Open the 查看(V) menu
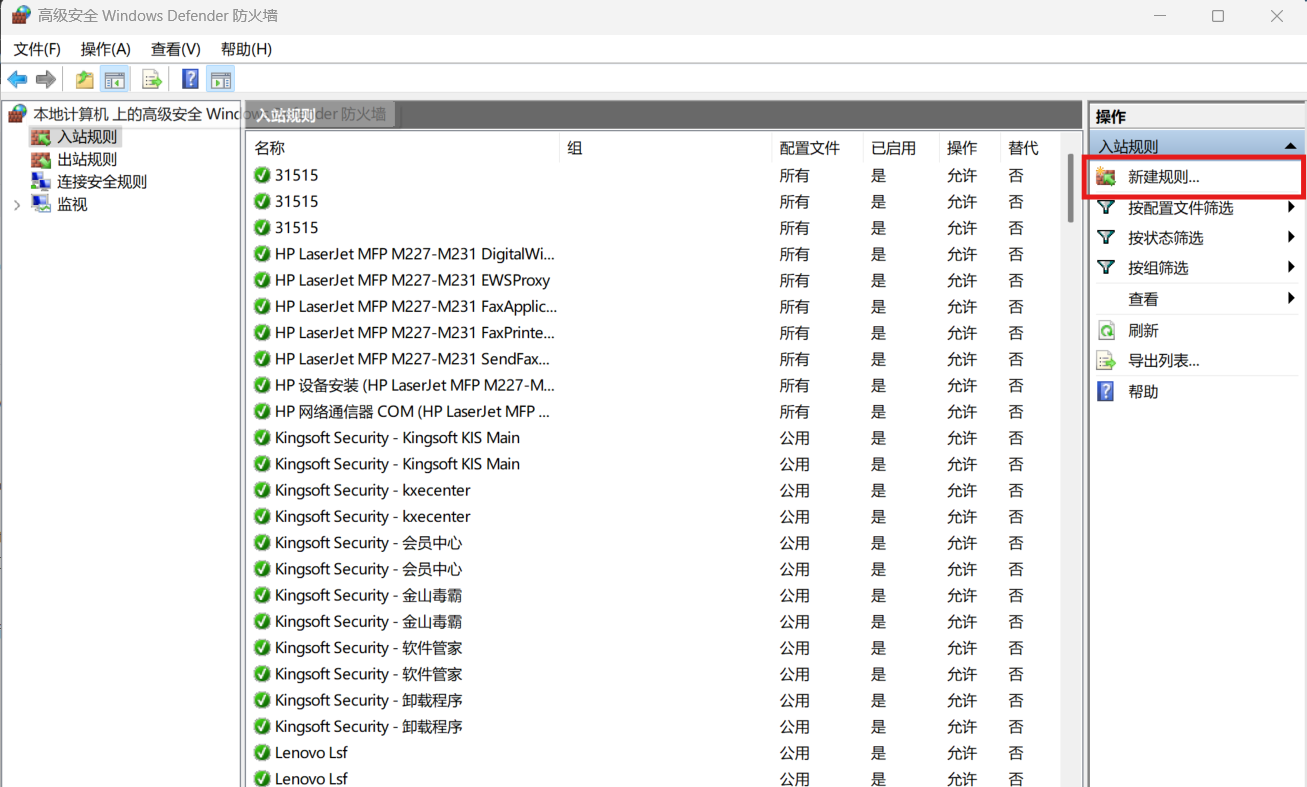Viewport: 1307px width, 787px height. (175, 48)
